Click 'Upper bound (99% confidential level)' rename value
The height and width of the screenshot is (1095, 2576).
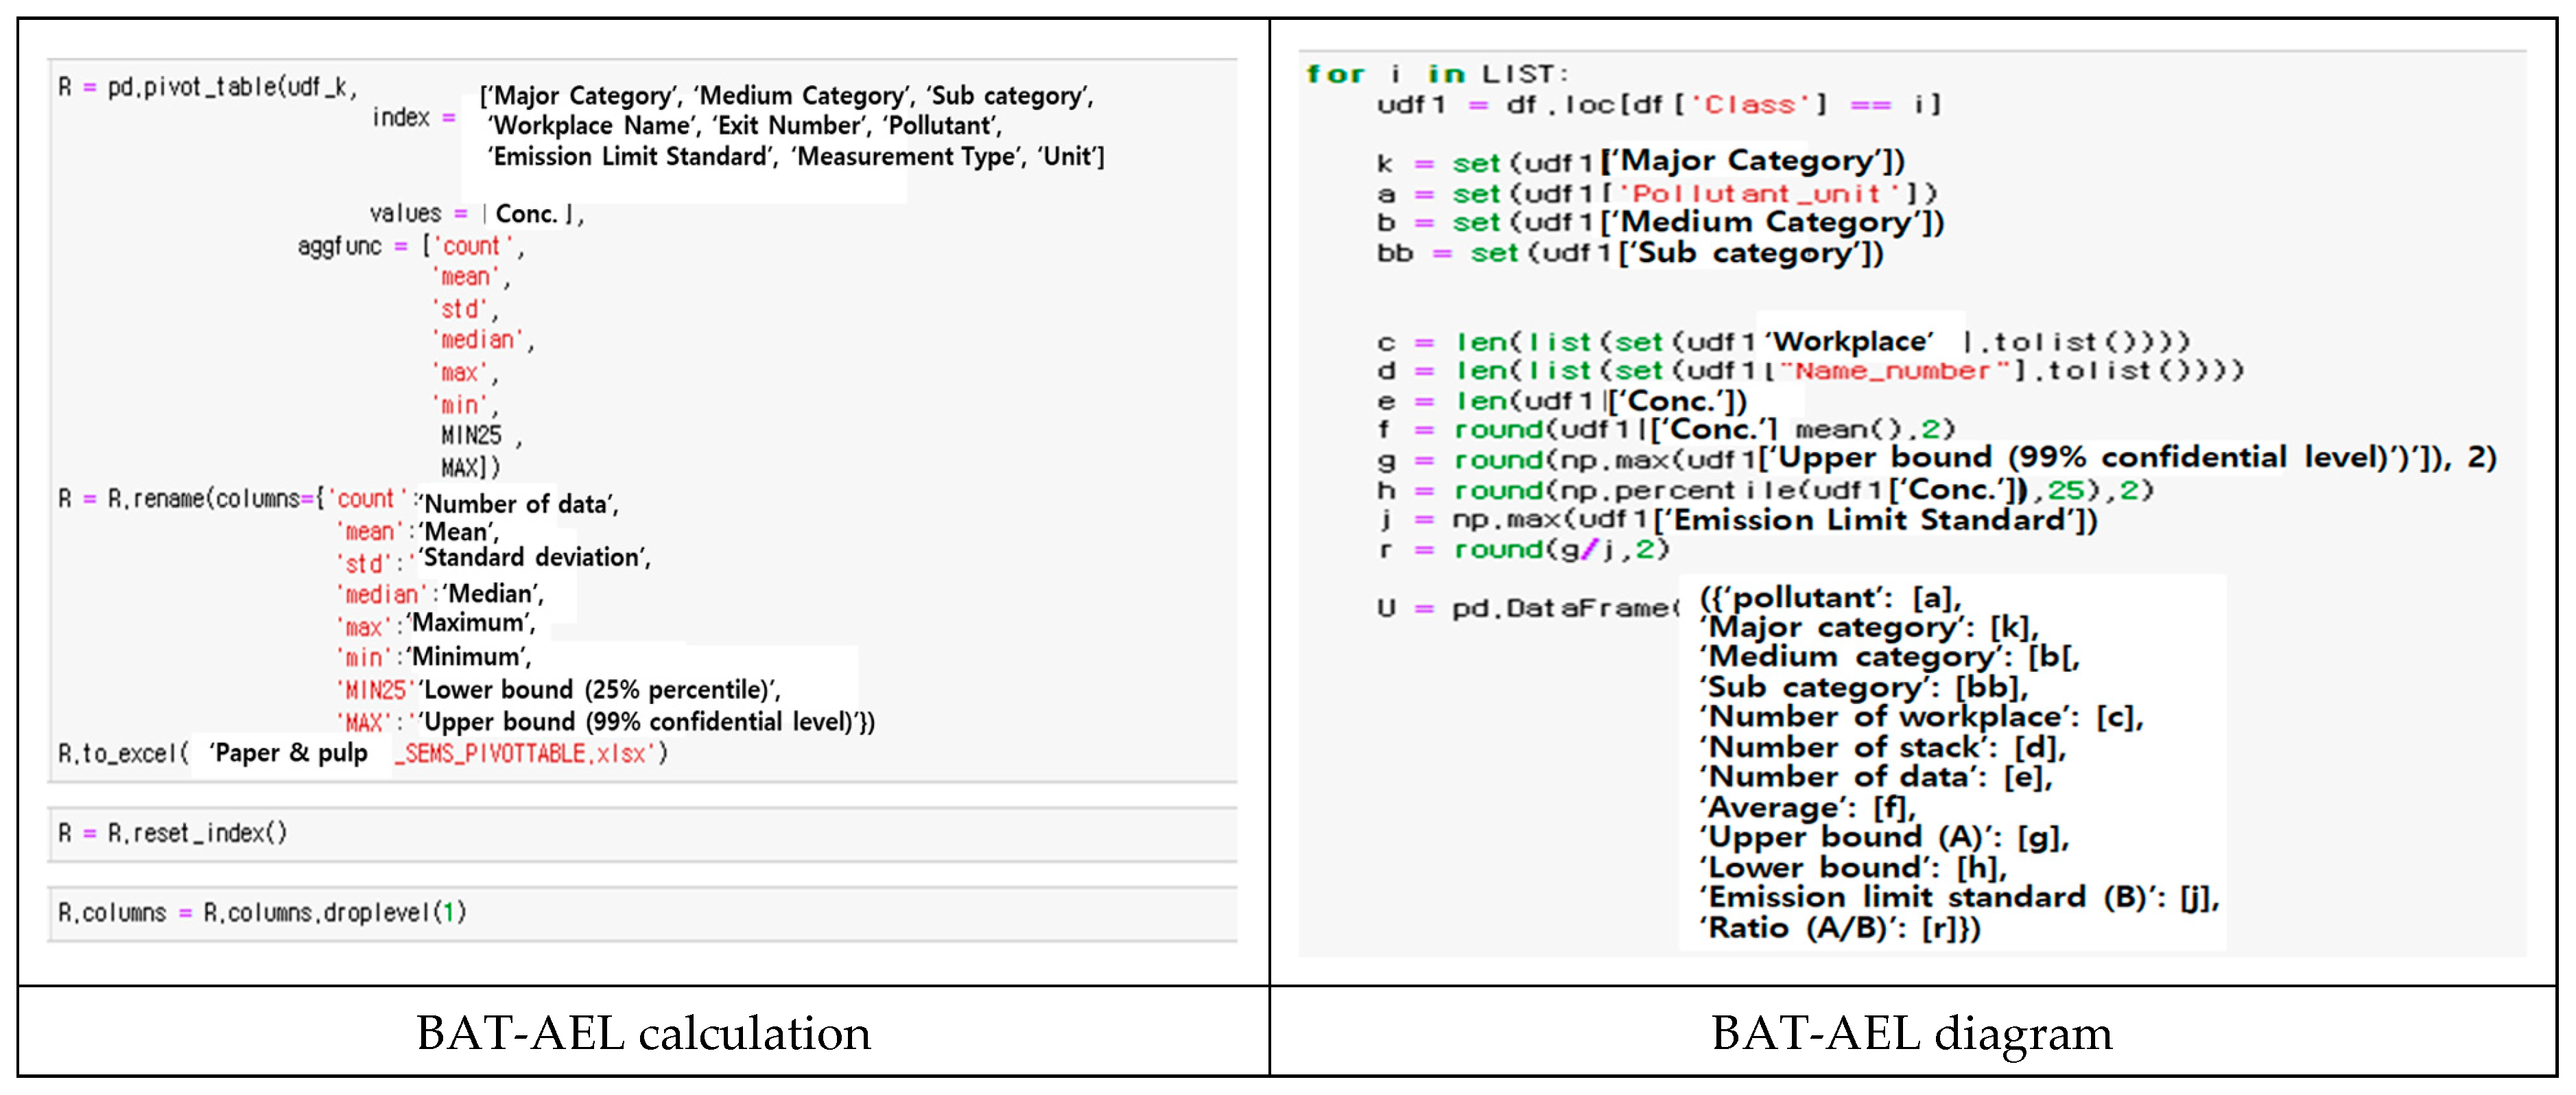(646, 722)
